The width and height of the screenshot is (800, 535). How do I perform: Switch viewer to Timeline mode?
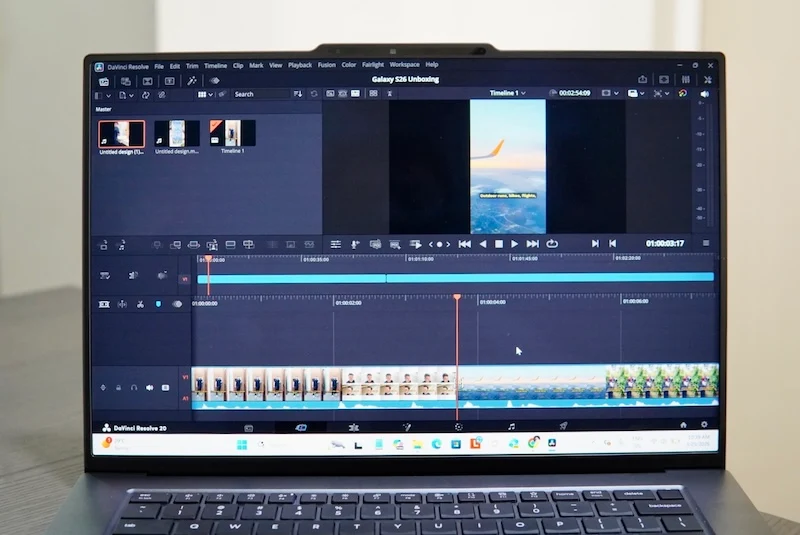355,93
